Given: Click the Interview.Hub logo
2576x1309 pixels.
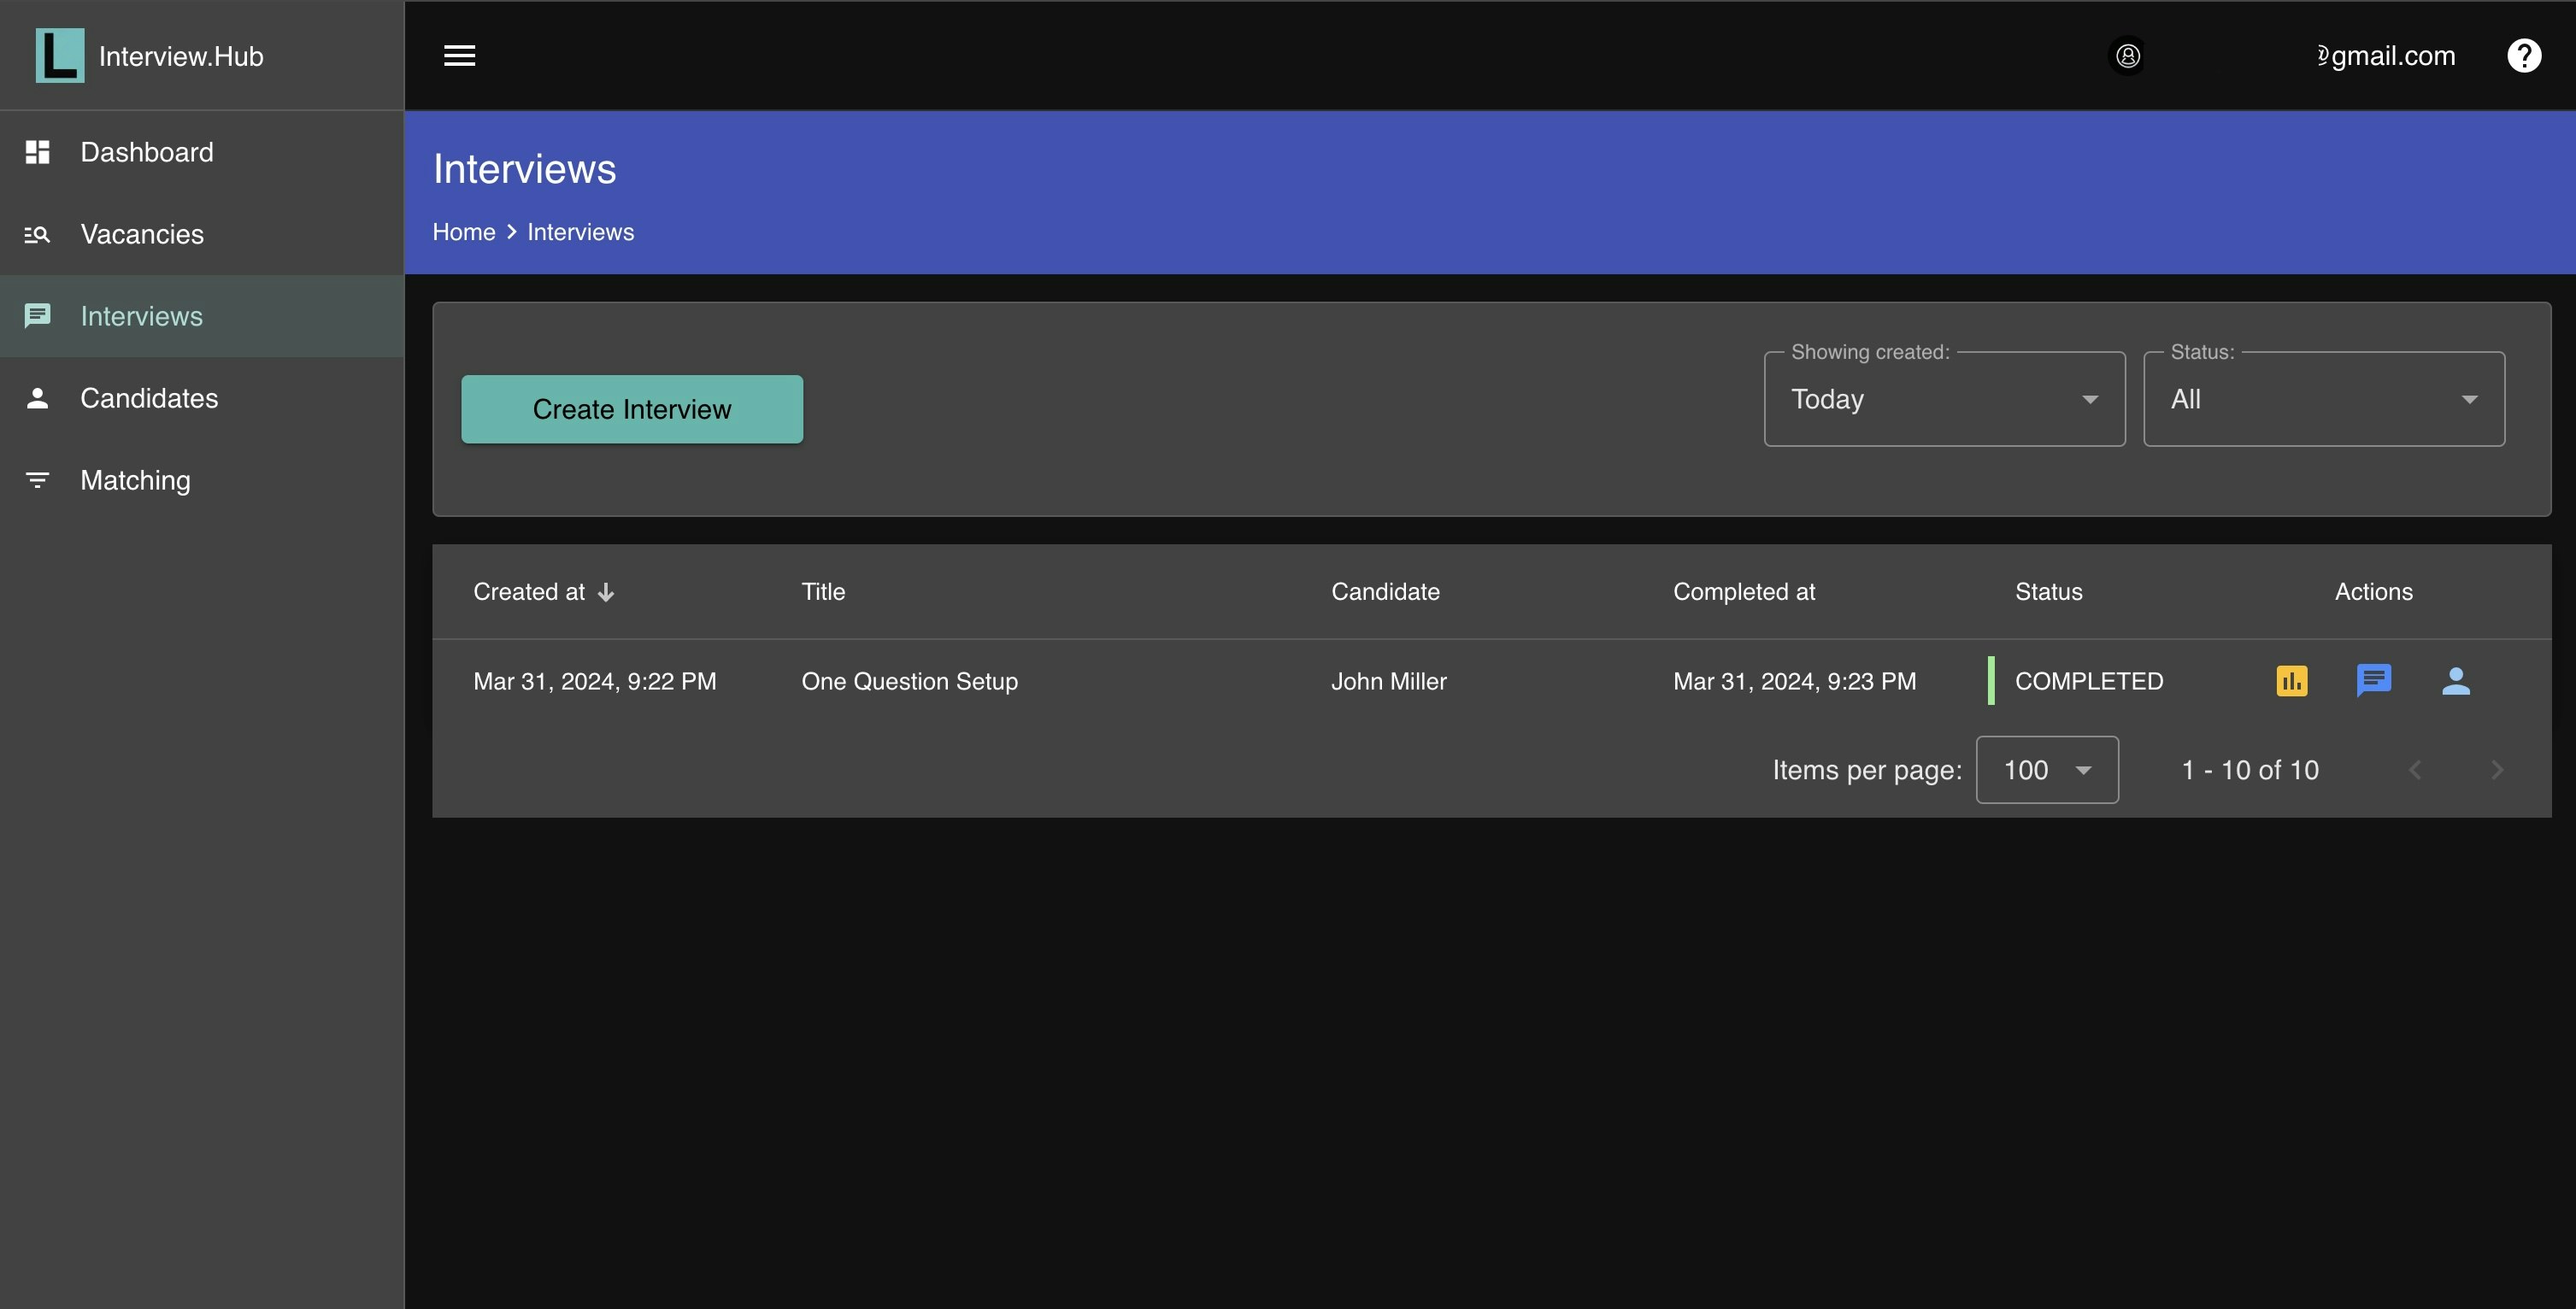Looking at the screenshot, I should click(60, 56).
